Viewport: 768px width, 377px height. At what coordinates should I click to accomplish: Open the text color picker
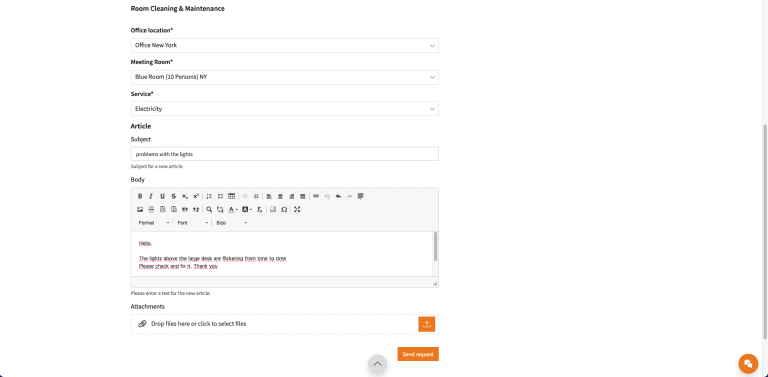pos(233,210)
